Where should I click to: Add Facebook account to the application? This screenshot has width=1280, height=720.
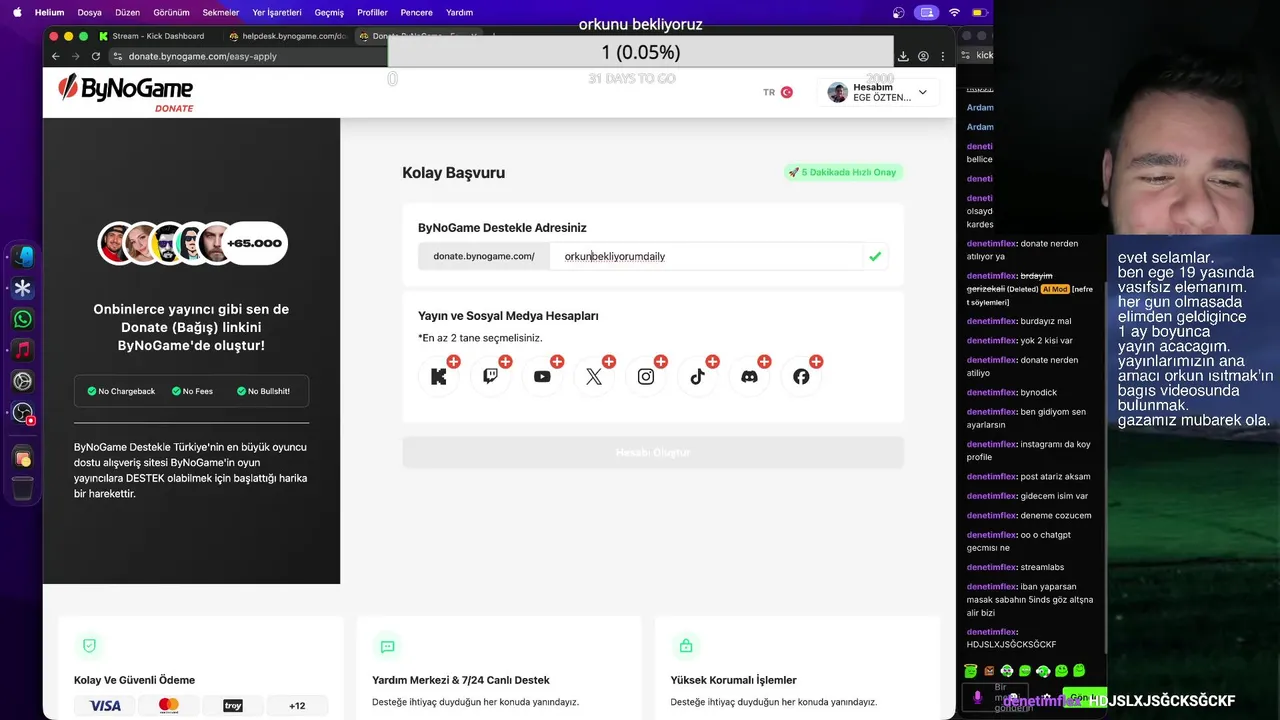click(802, 376)
